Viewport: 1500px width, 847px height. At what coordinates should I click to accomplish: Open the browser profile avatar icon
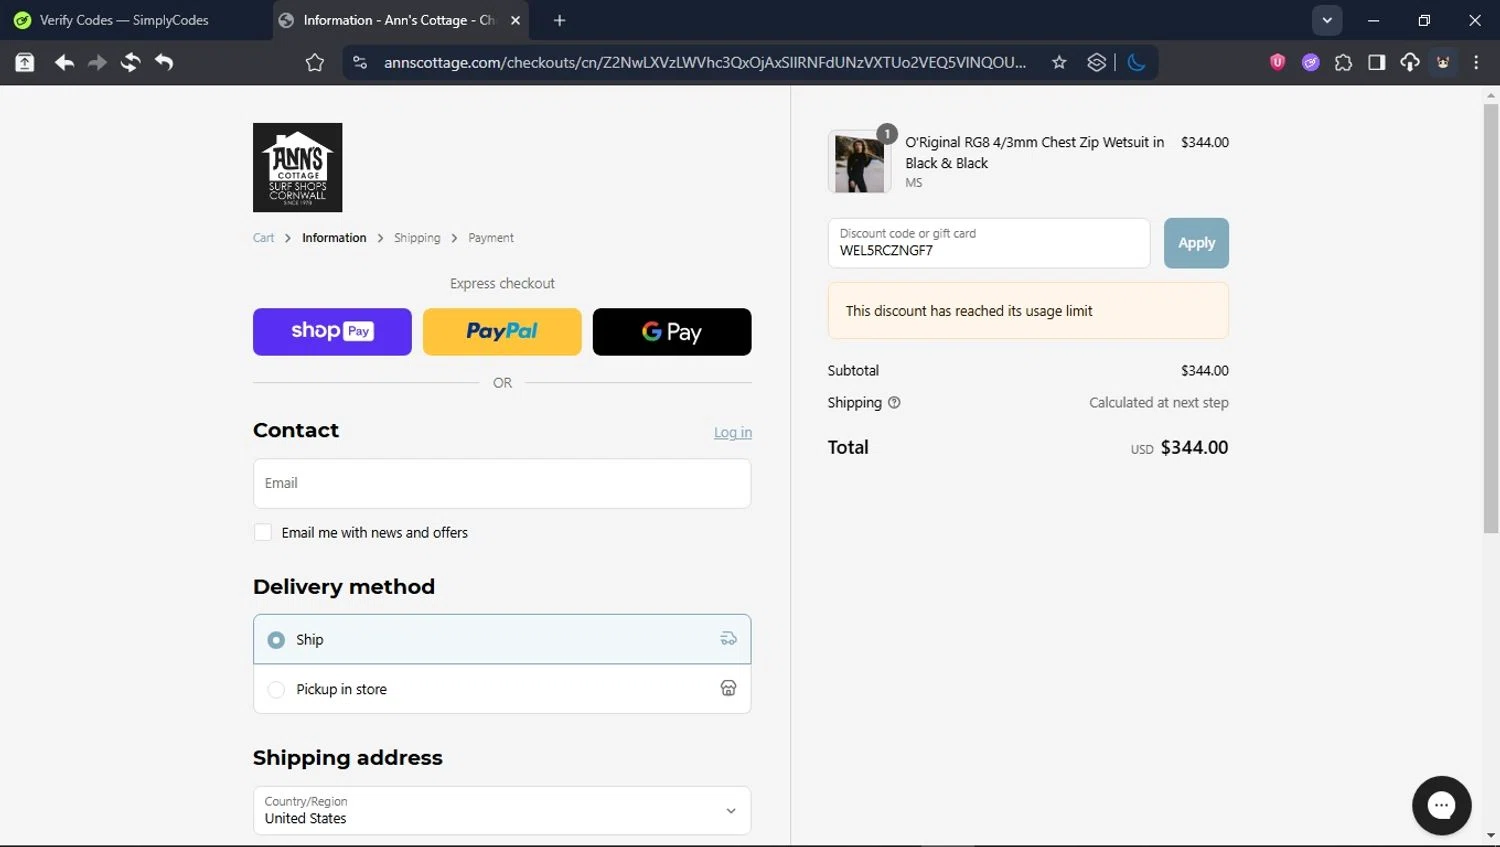1443,62
